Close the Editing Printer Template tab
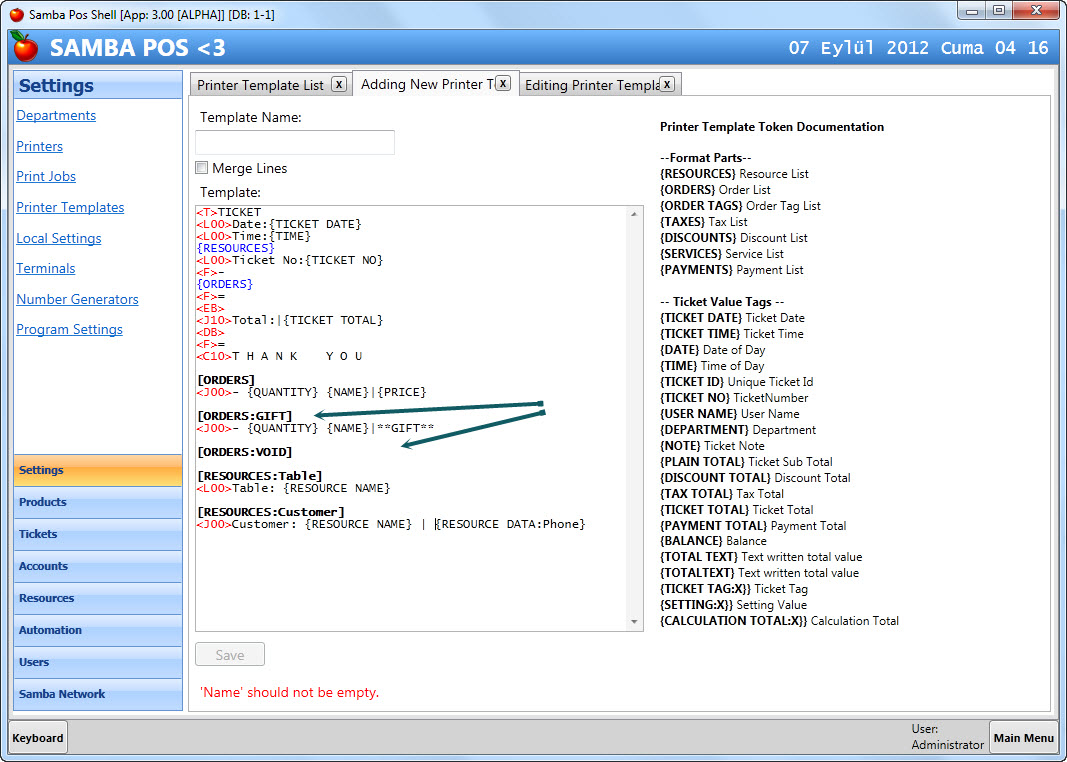This screenshot has height=762, width=1067. (668, 84)
